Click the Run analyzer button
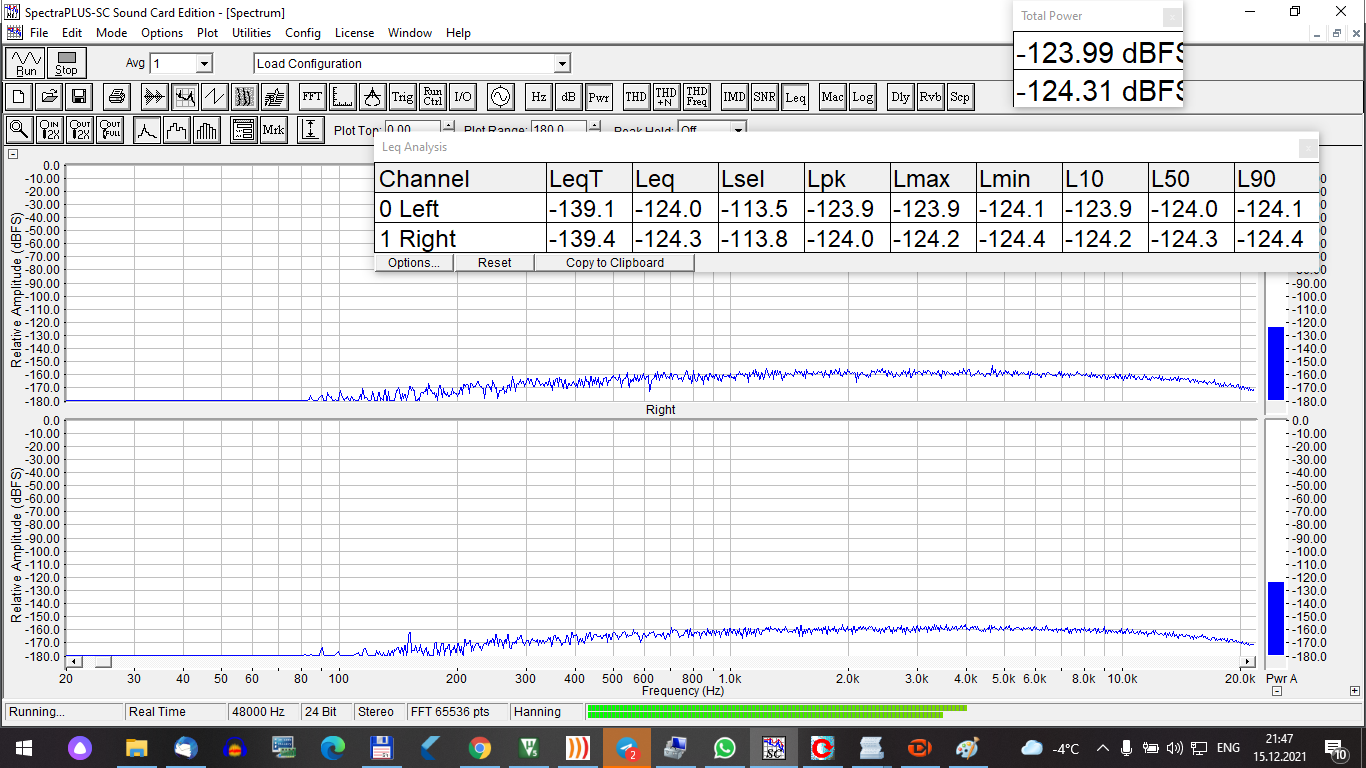The height and width of the screenshot is (768, 1366). tap(26, 63)
